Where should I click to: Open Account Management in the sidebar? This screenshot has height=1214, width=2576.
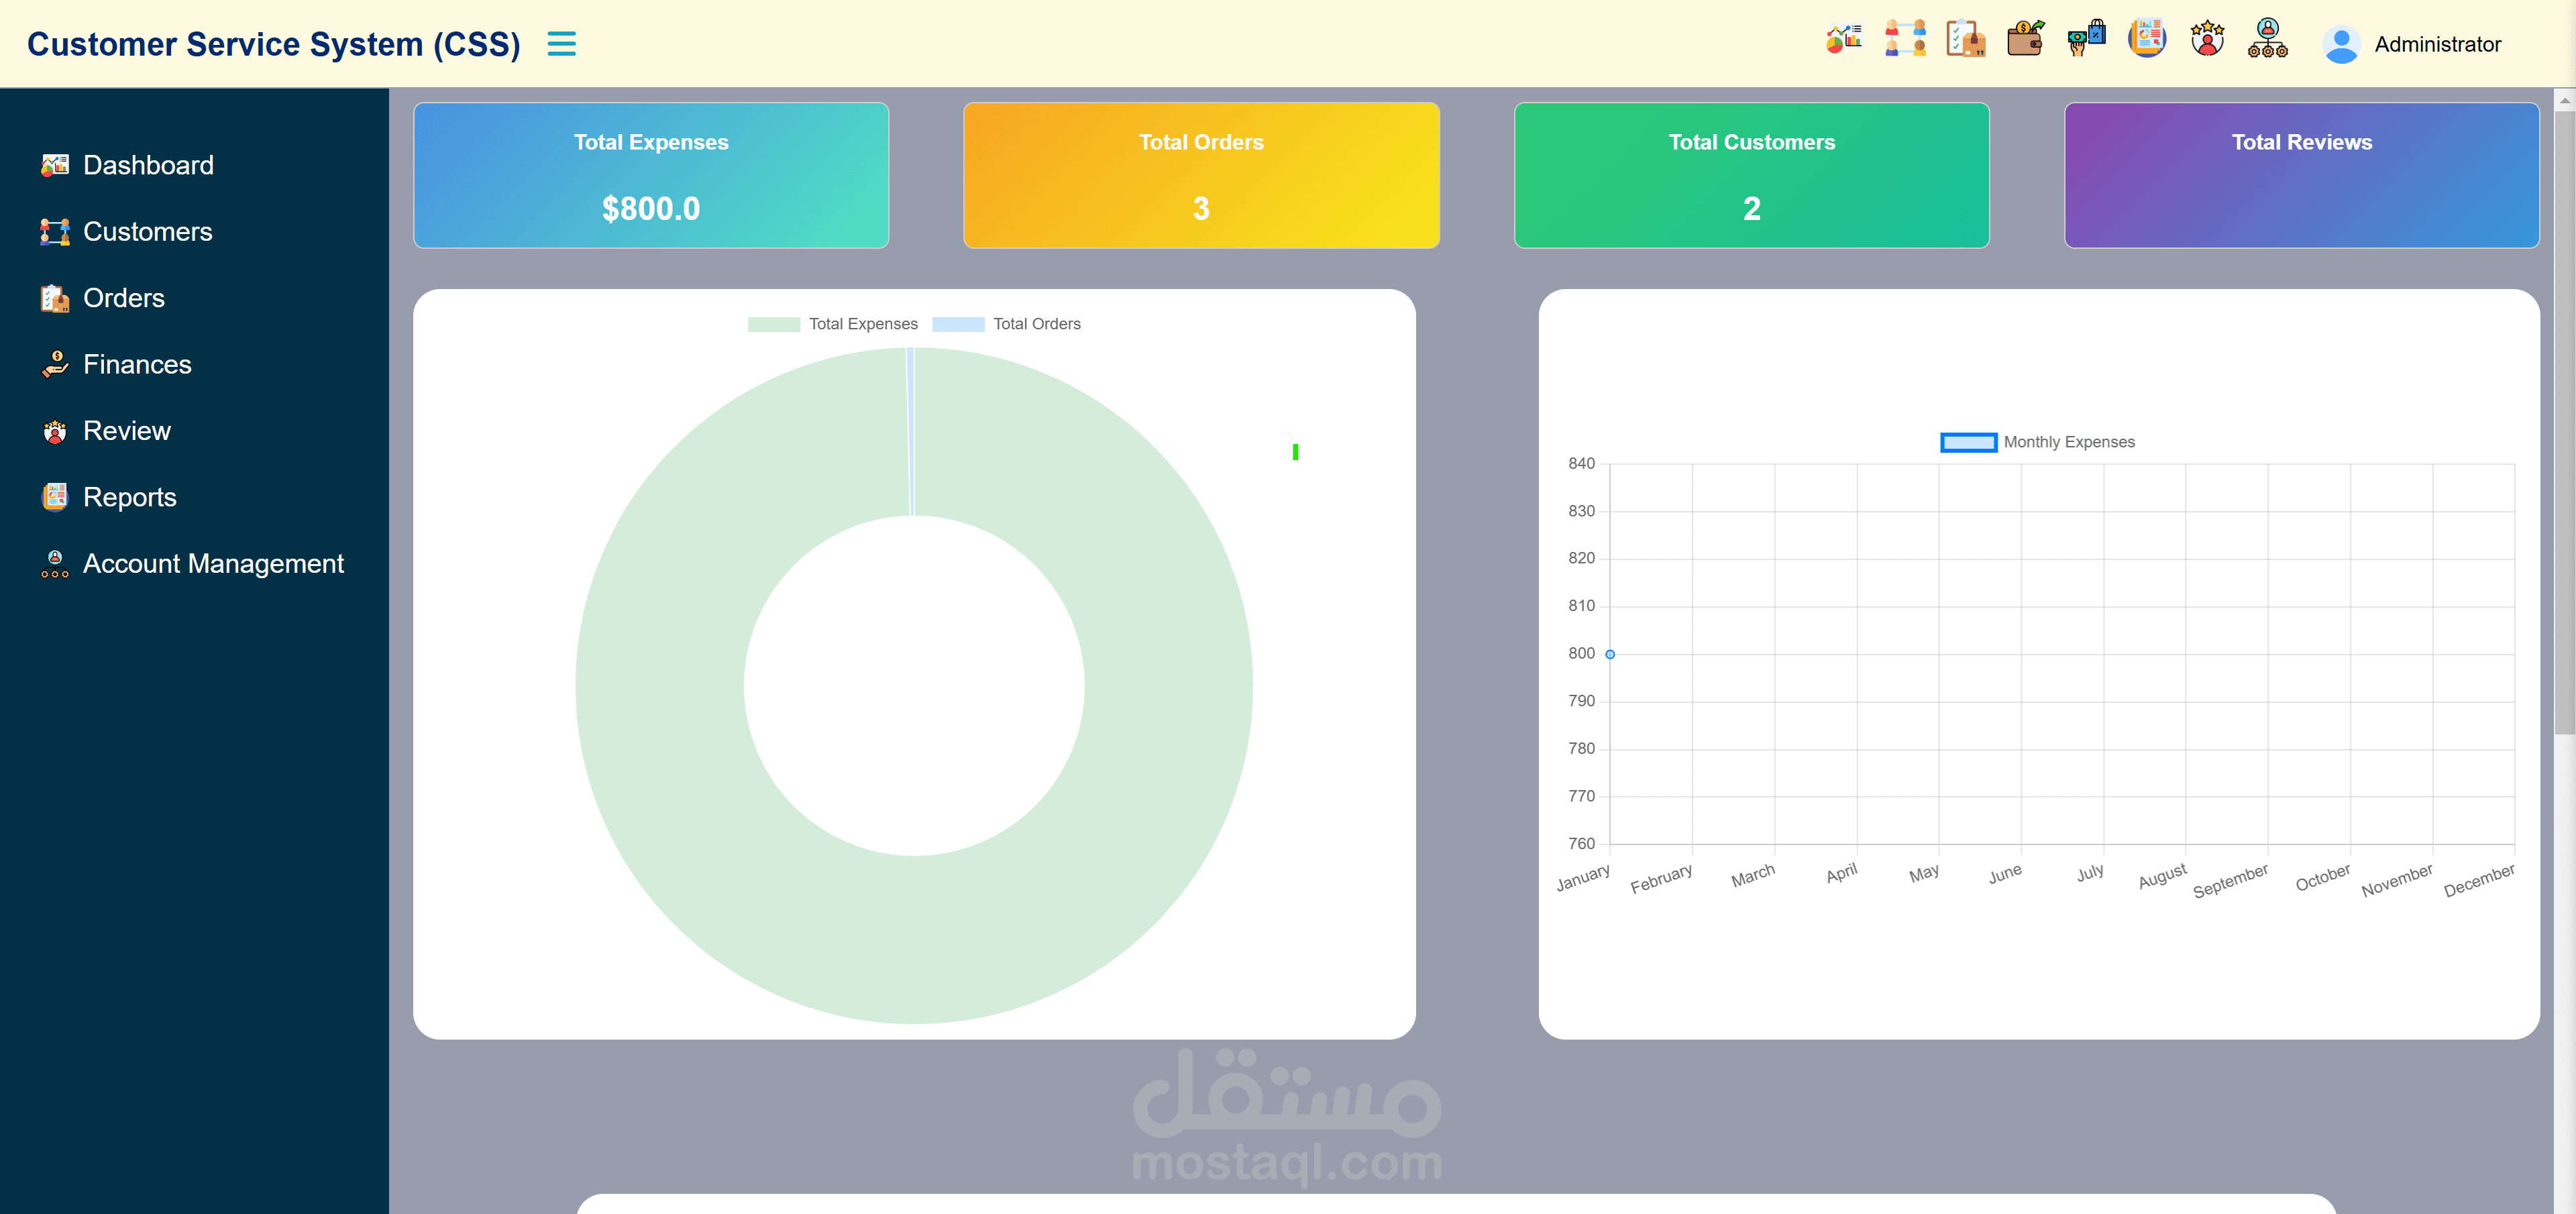point(213,564)
